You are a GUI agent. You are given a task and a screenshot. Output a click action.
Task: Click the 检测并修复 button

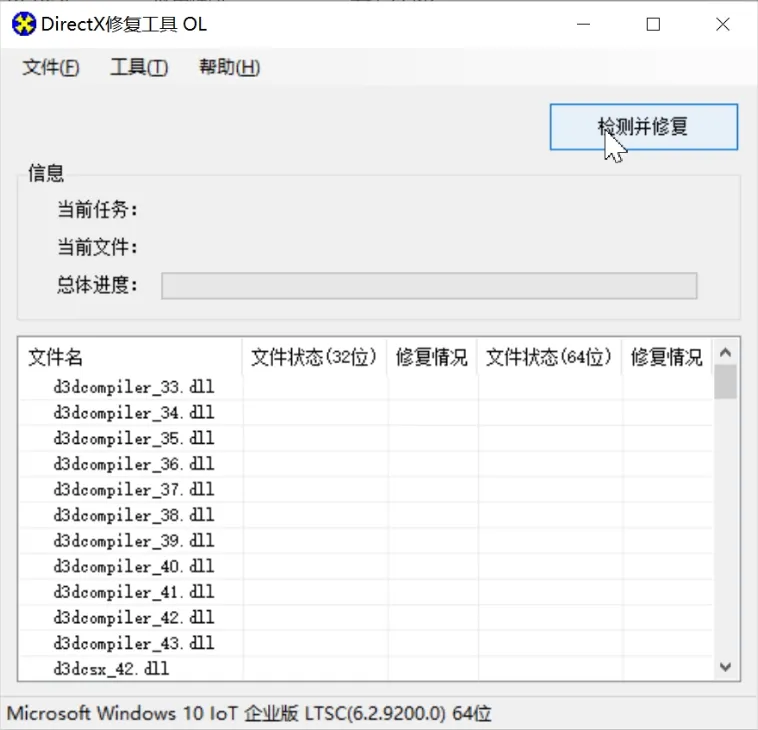(643, 127)
